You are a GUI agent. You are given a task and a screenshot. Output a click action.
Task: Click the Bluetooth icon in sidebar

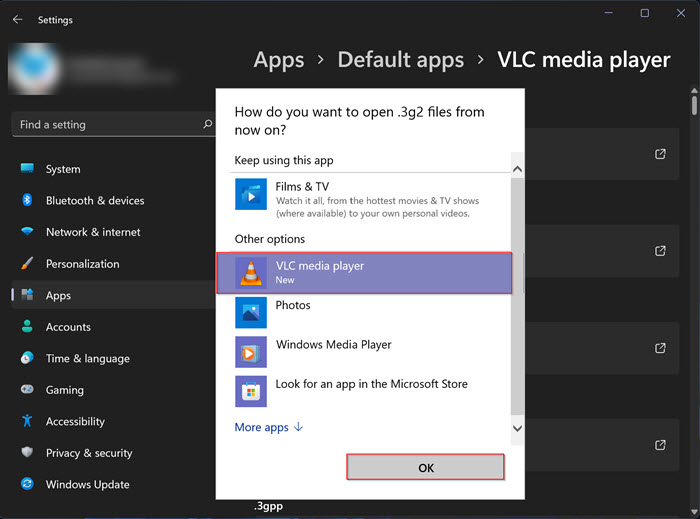27,200
